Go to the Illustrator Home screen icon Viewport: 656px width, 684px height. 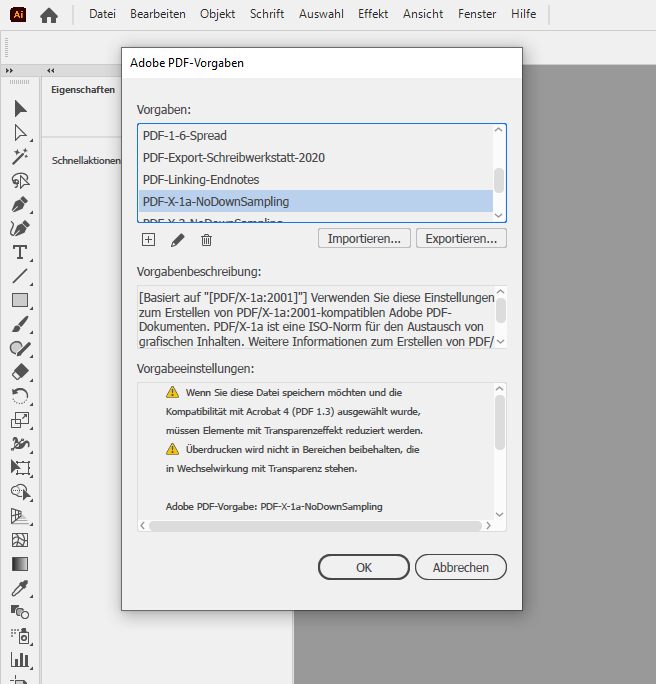(49, 15)
